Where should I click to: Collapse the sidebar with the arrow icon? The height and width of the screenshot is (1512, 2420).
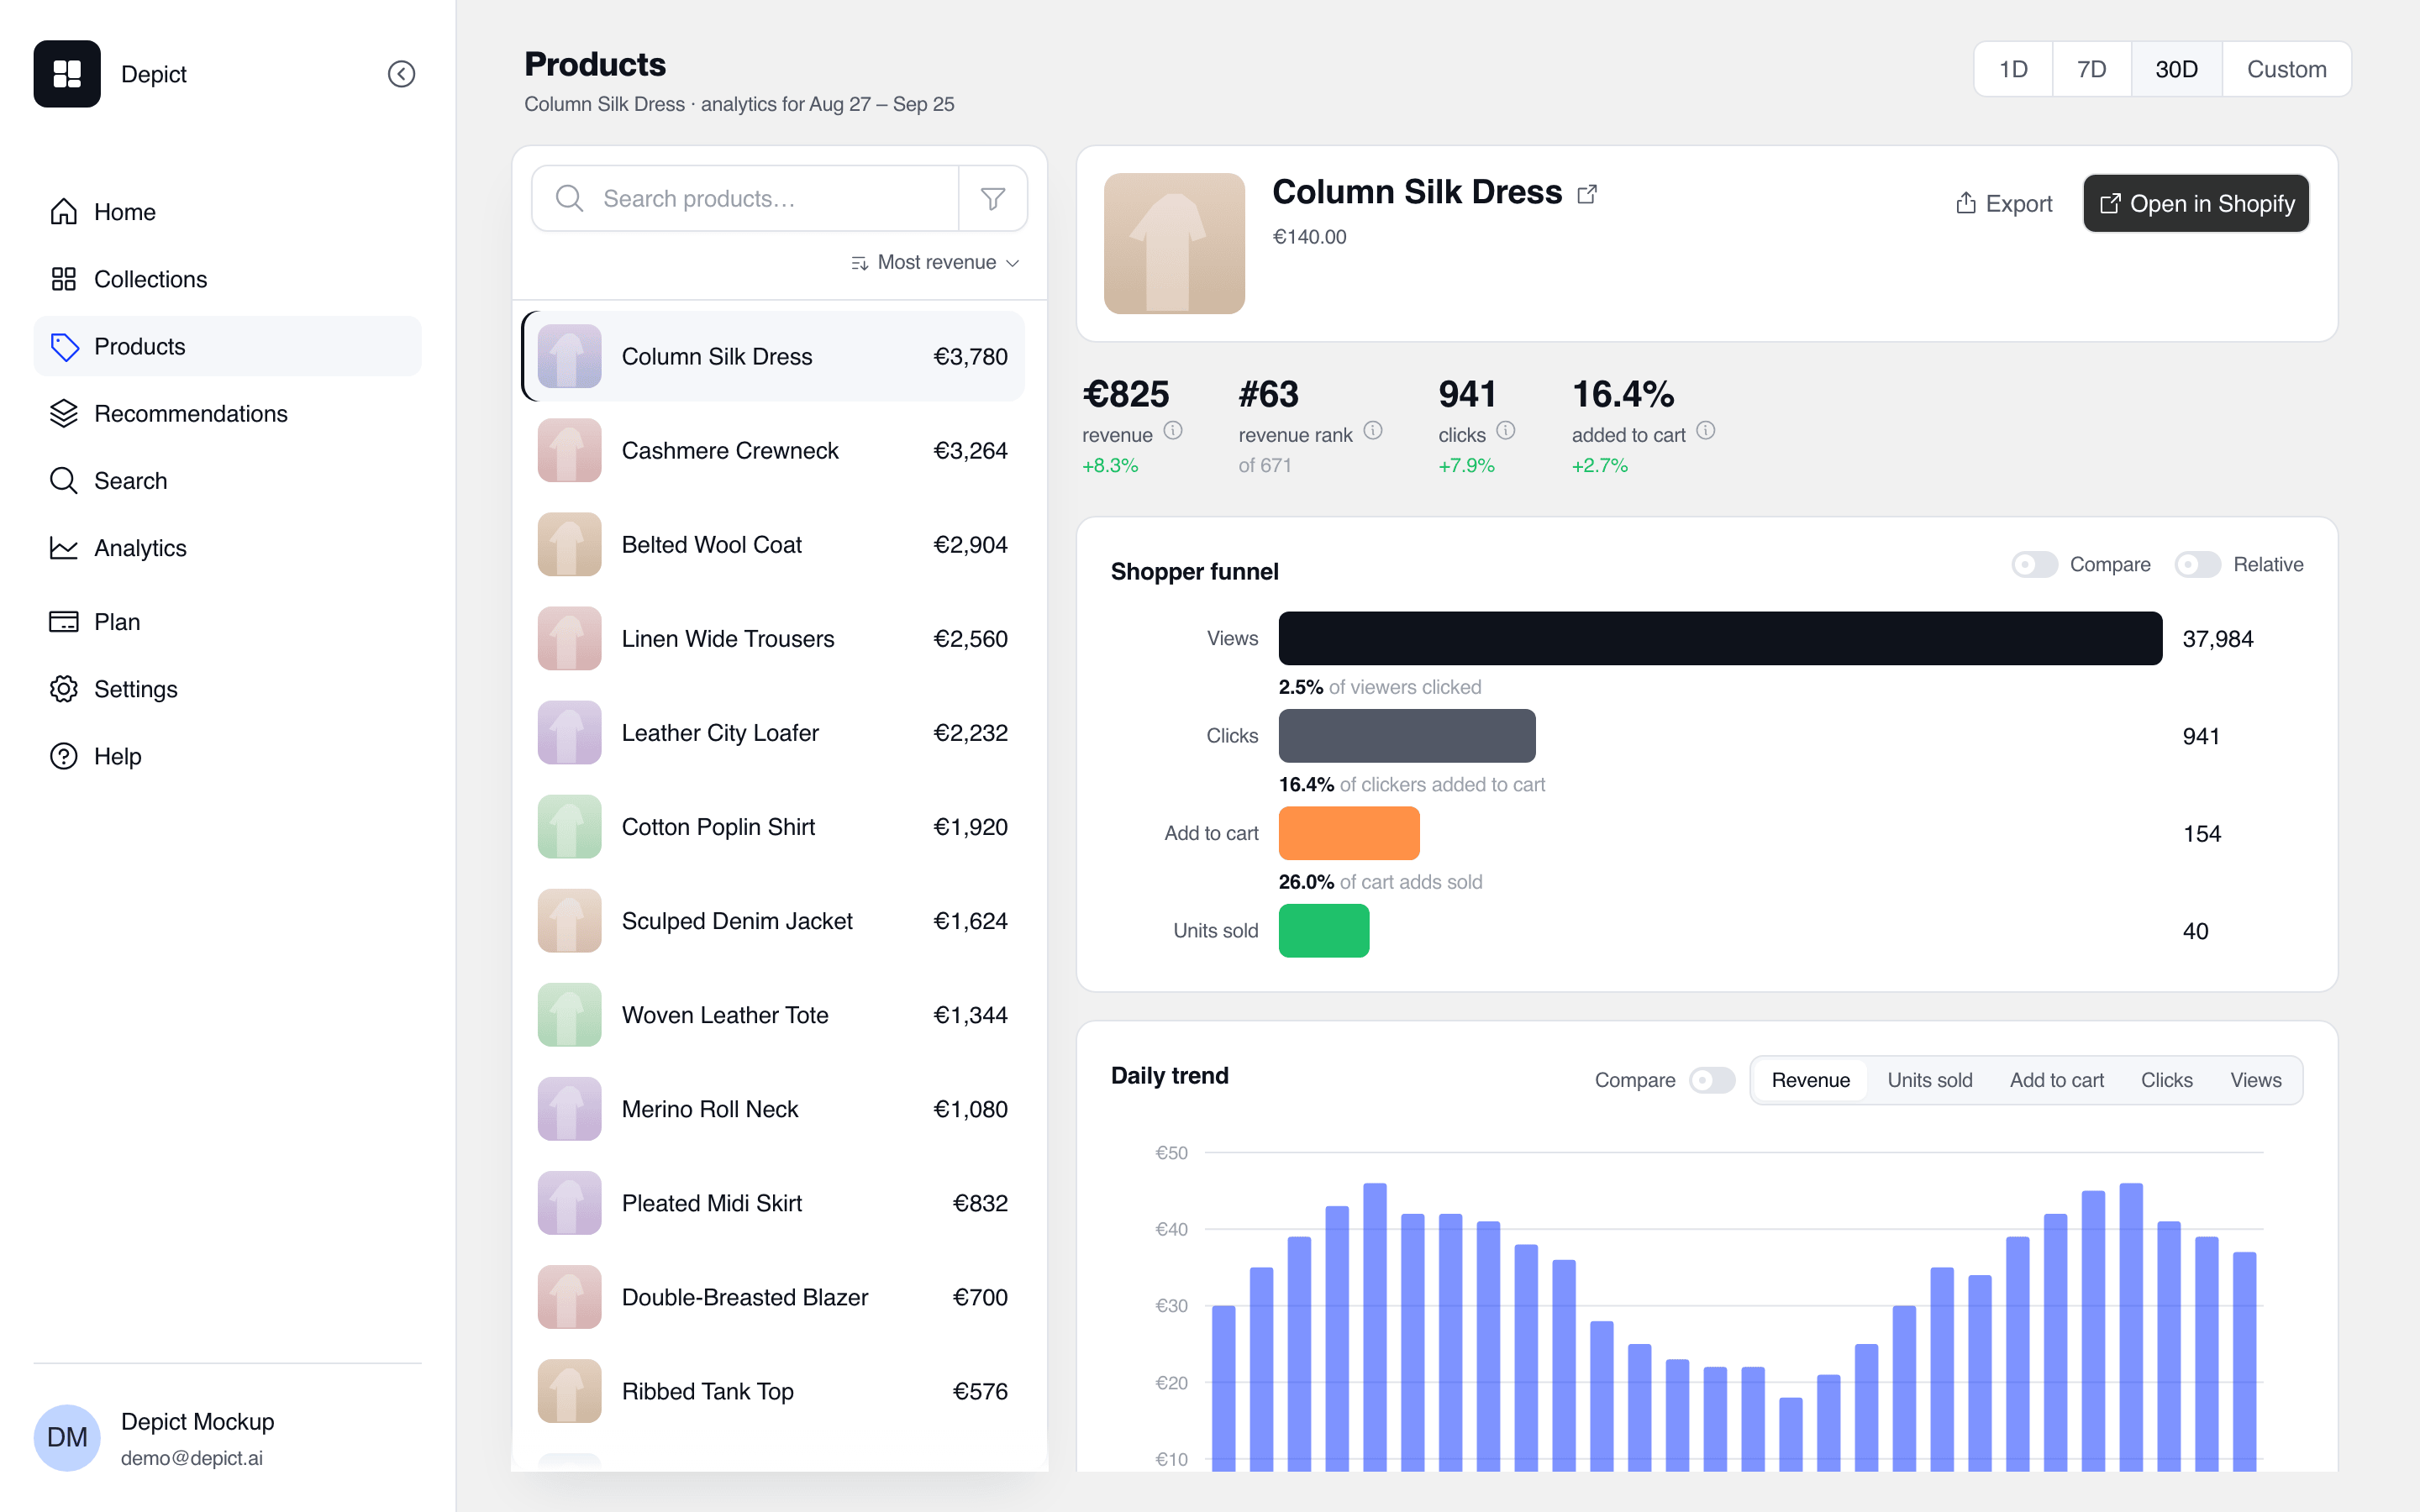(x=401, y=74)
